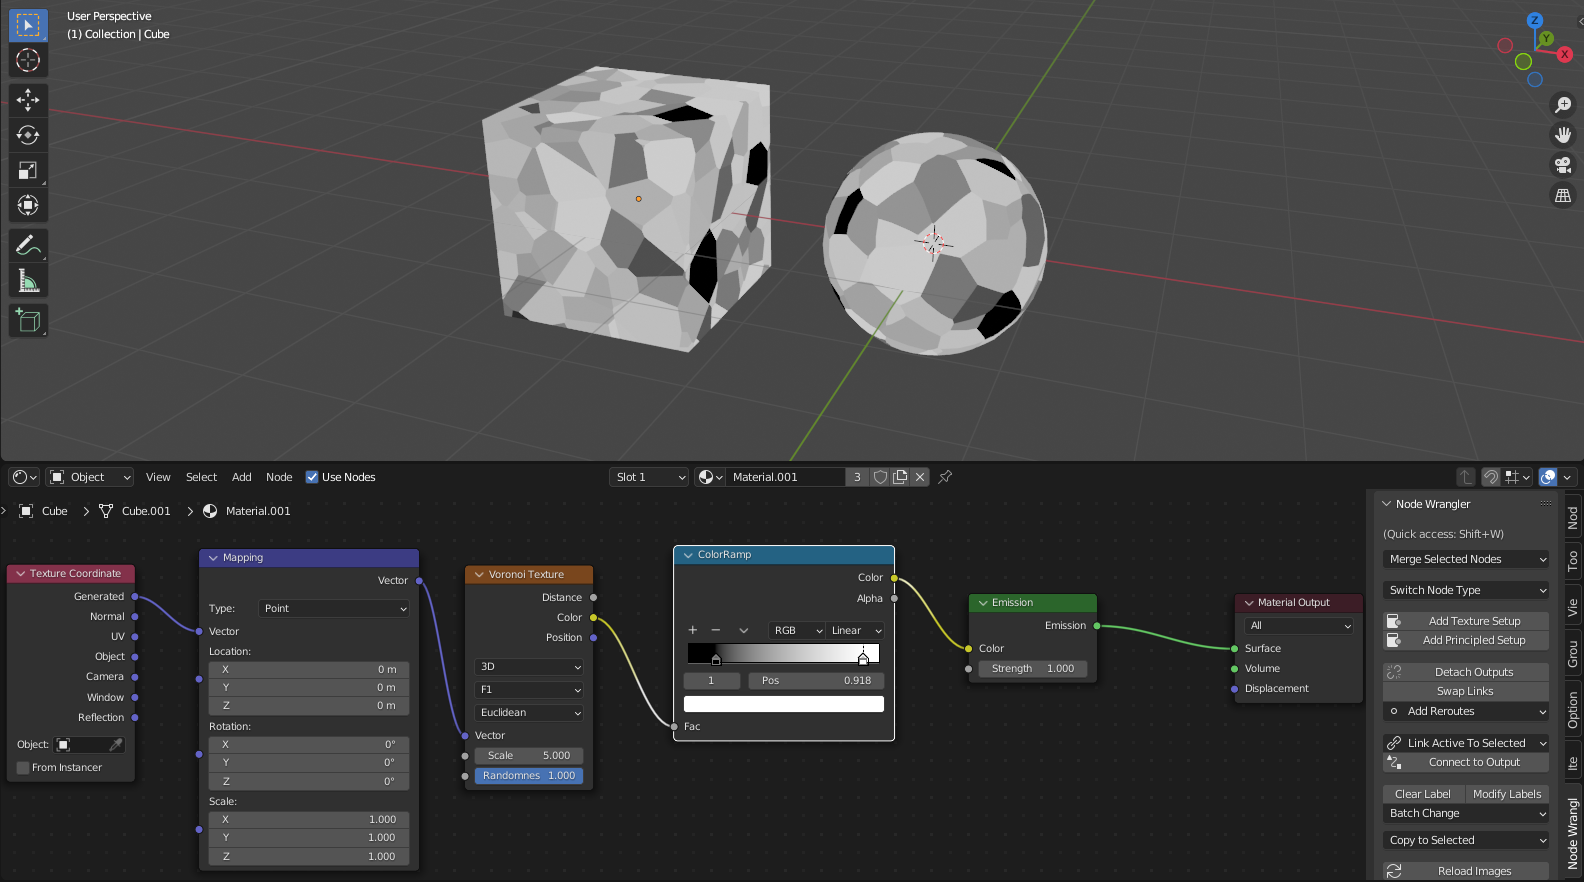Click the Add Cube tool icon
Screen dimensions: 1584x882
coord(28,321)
